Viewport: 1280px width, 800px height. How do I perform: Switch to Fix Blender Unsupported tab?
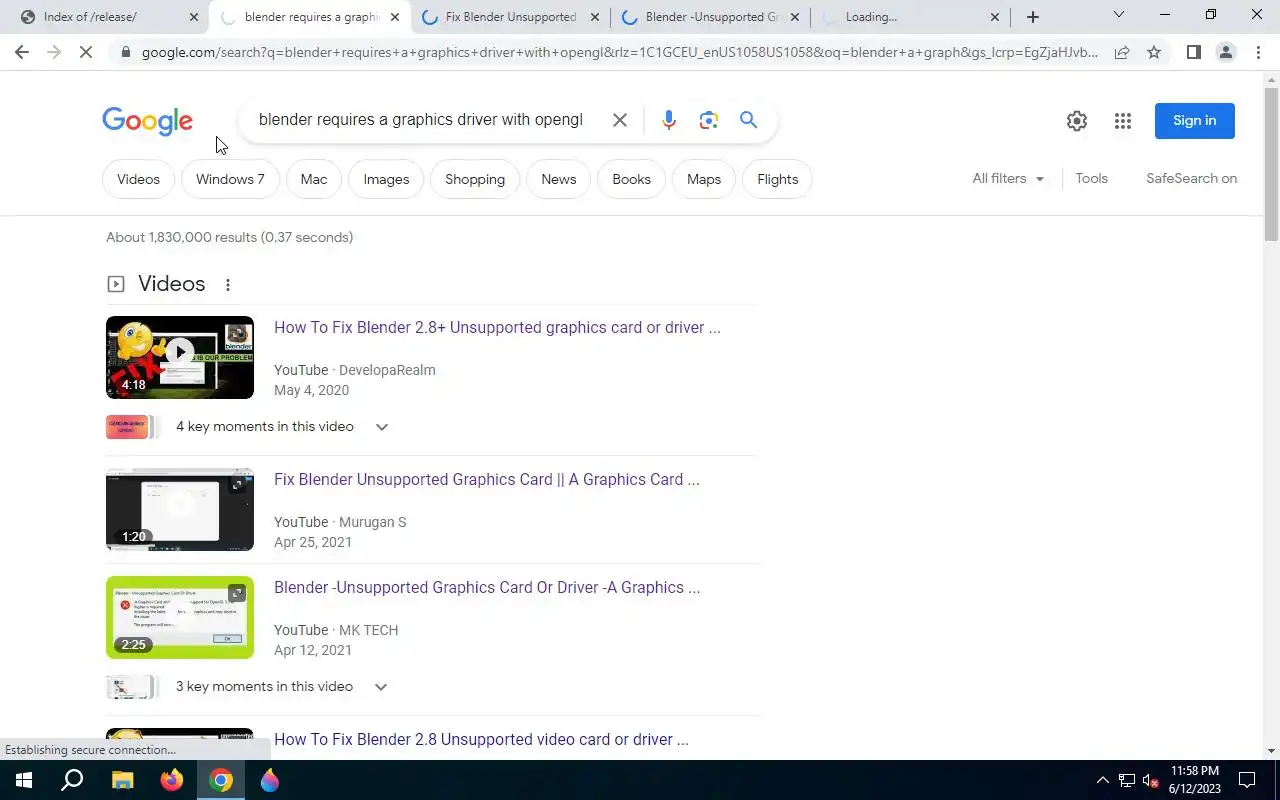point(510,17)
